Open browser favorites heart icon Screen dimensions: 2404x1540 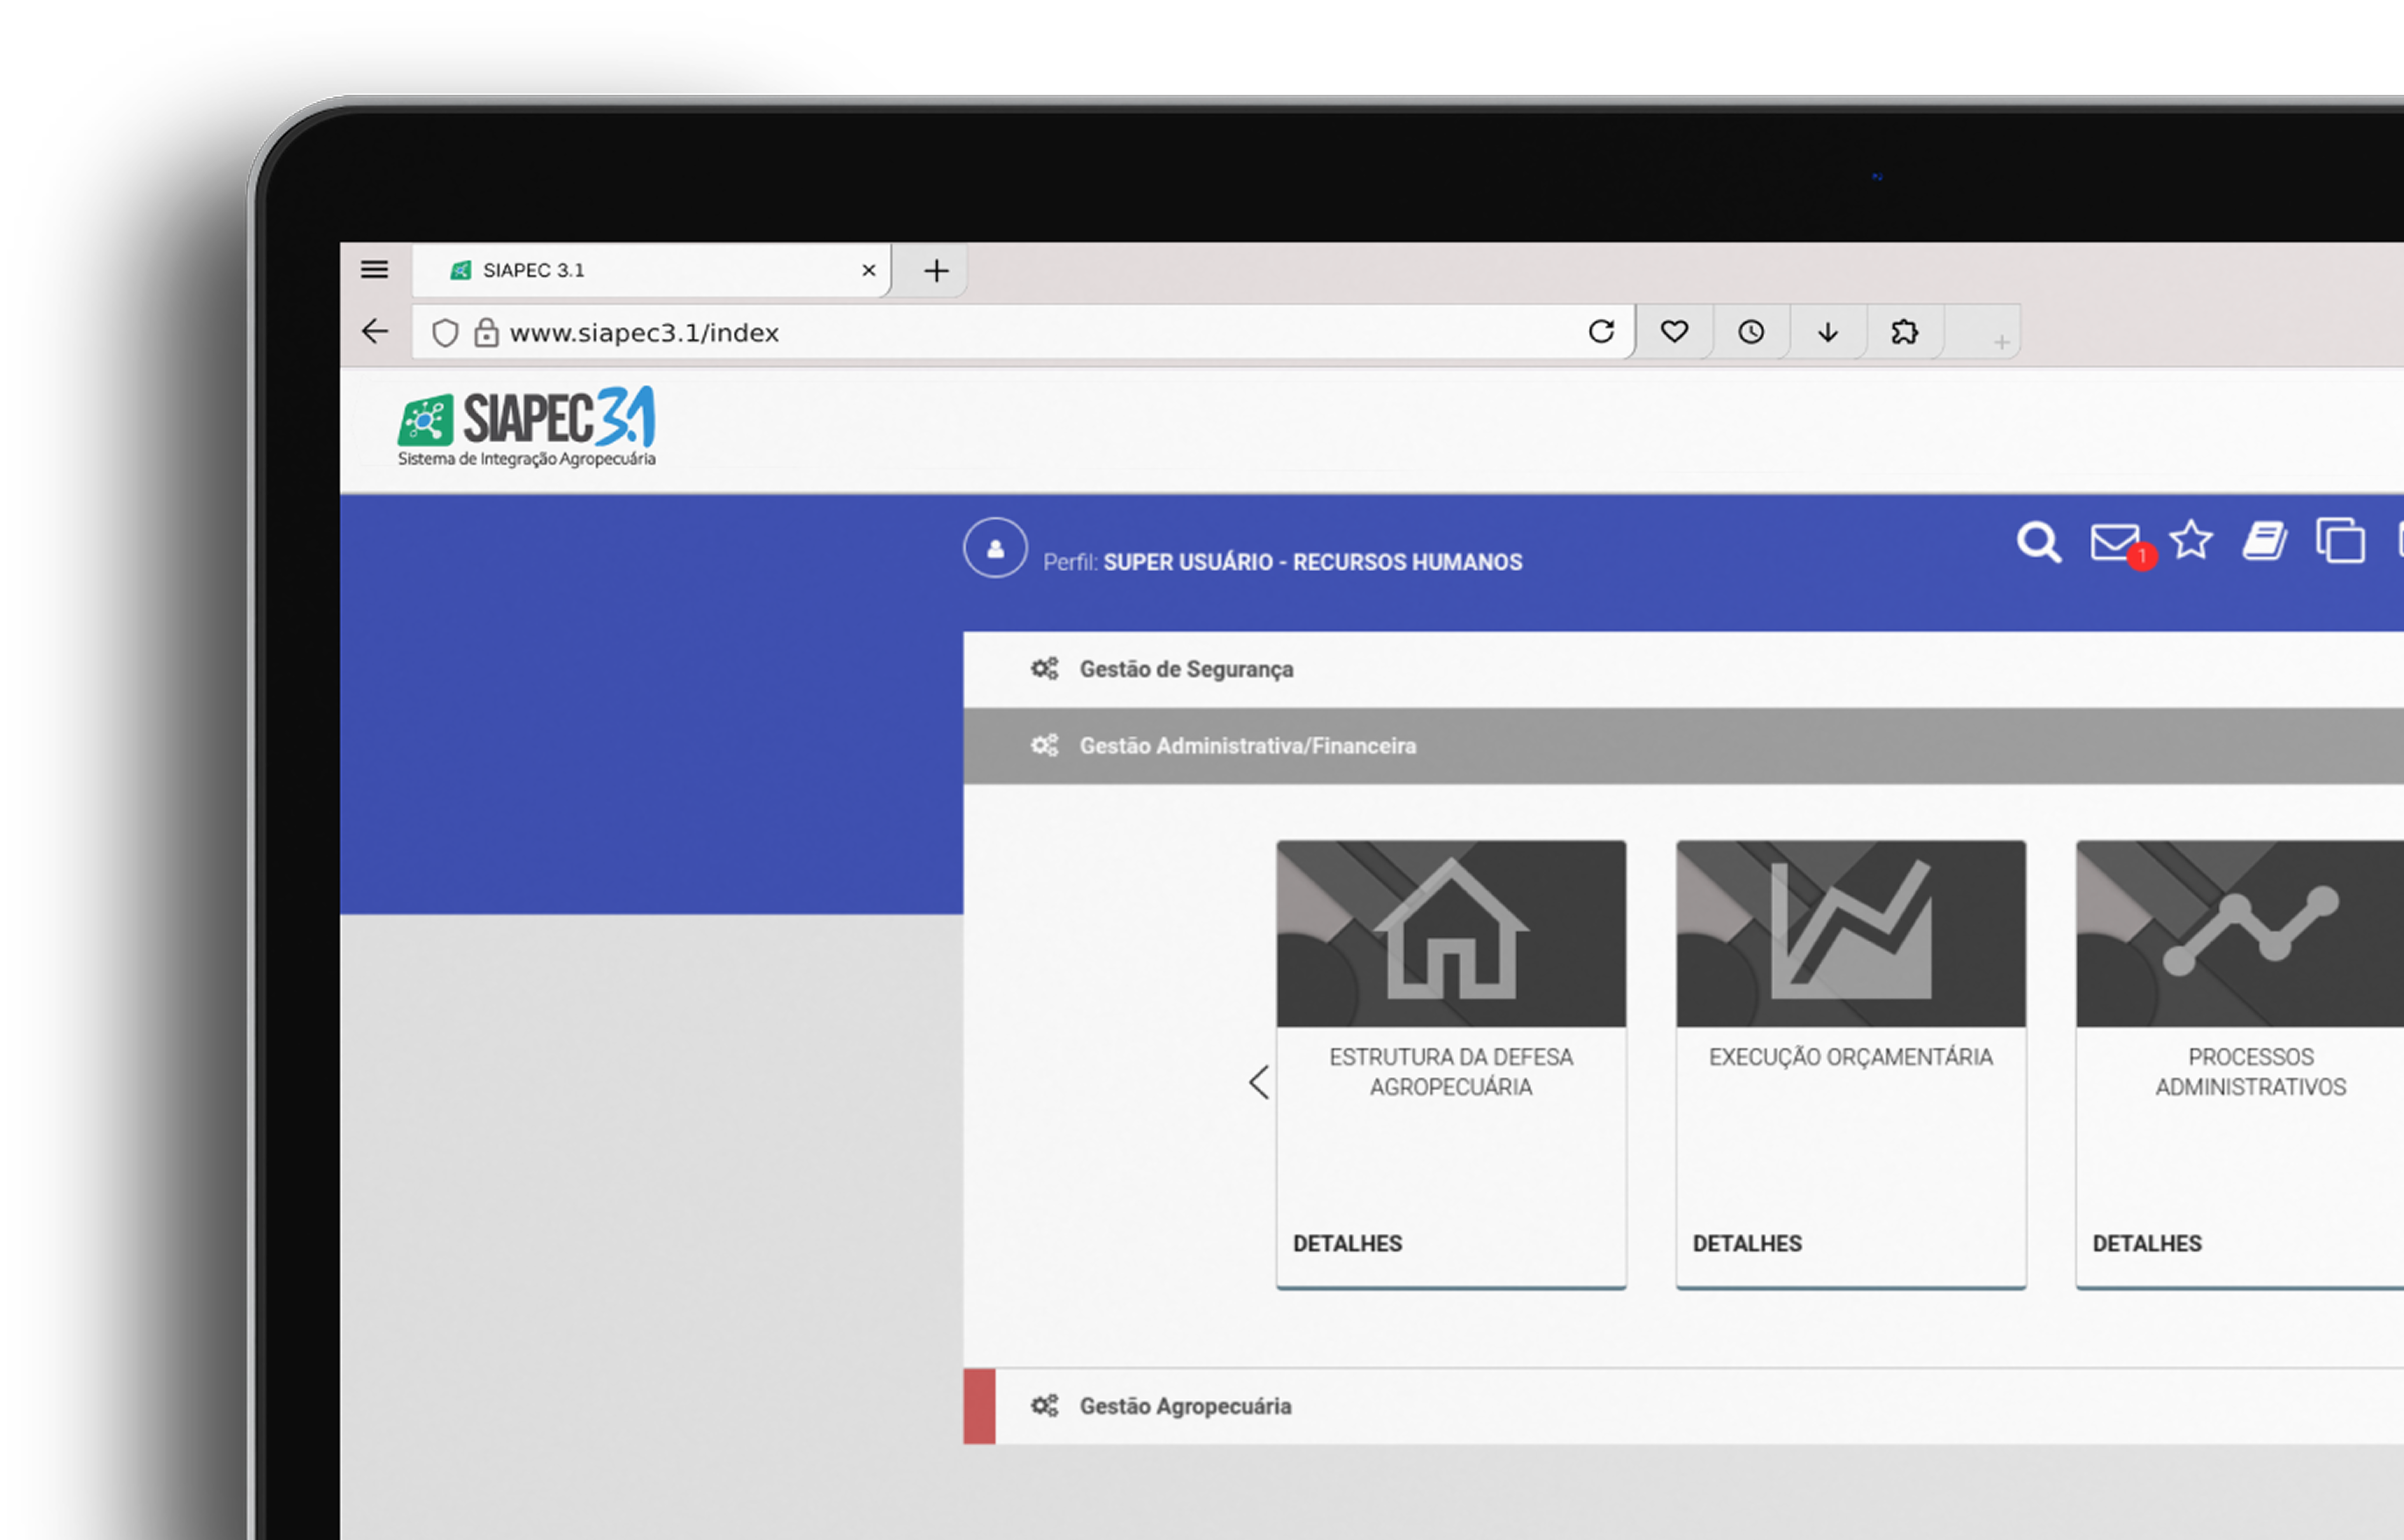[1674, 331]
